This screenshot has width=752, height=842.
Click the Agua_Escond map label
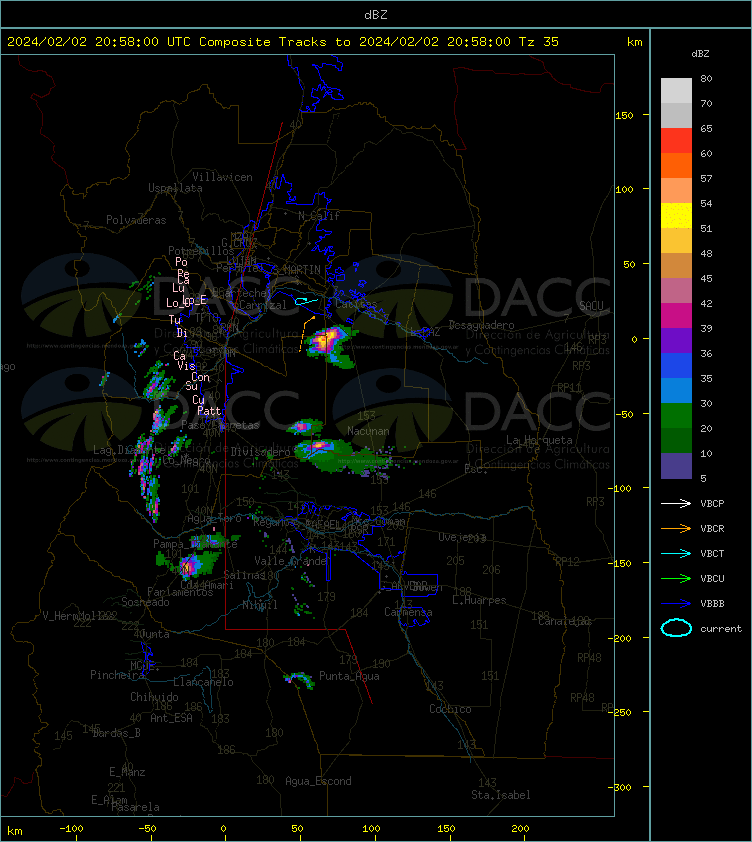coord(318,781)
